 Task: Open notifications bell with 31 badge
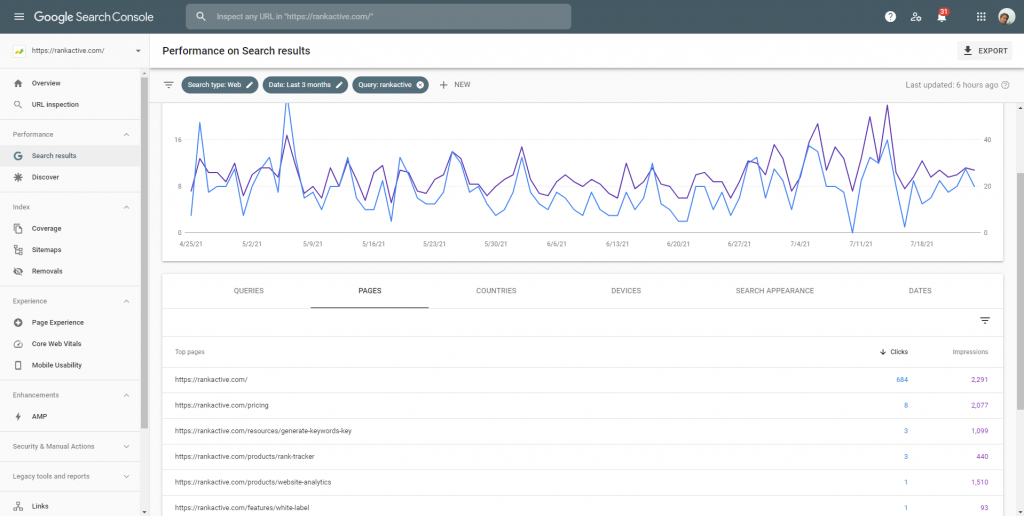(942, 16)
